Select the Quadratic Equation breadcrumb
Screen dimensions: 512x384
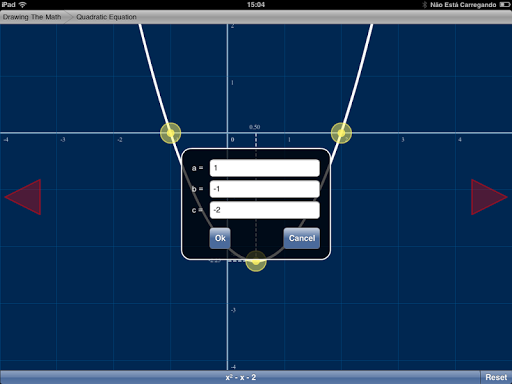click(106, 17)
